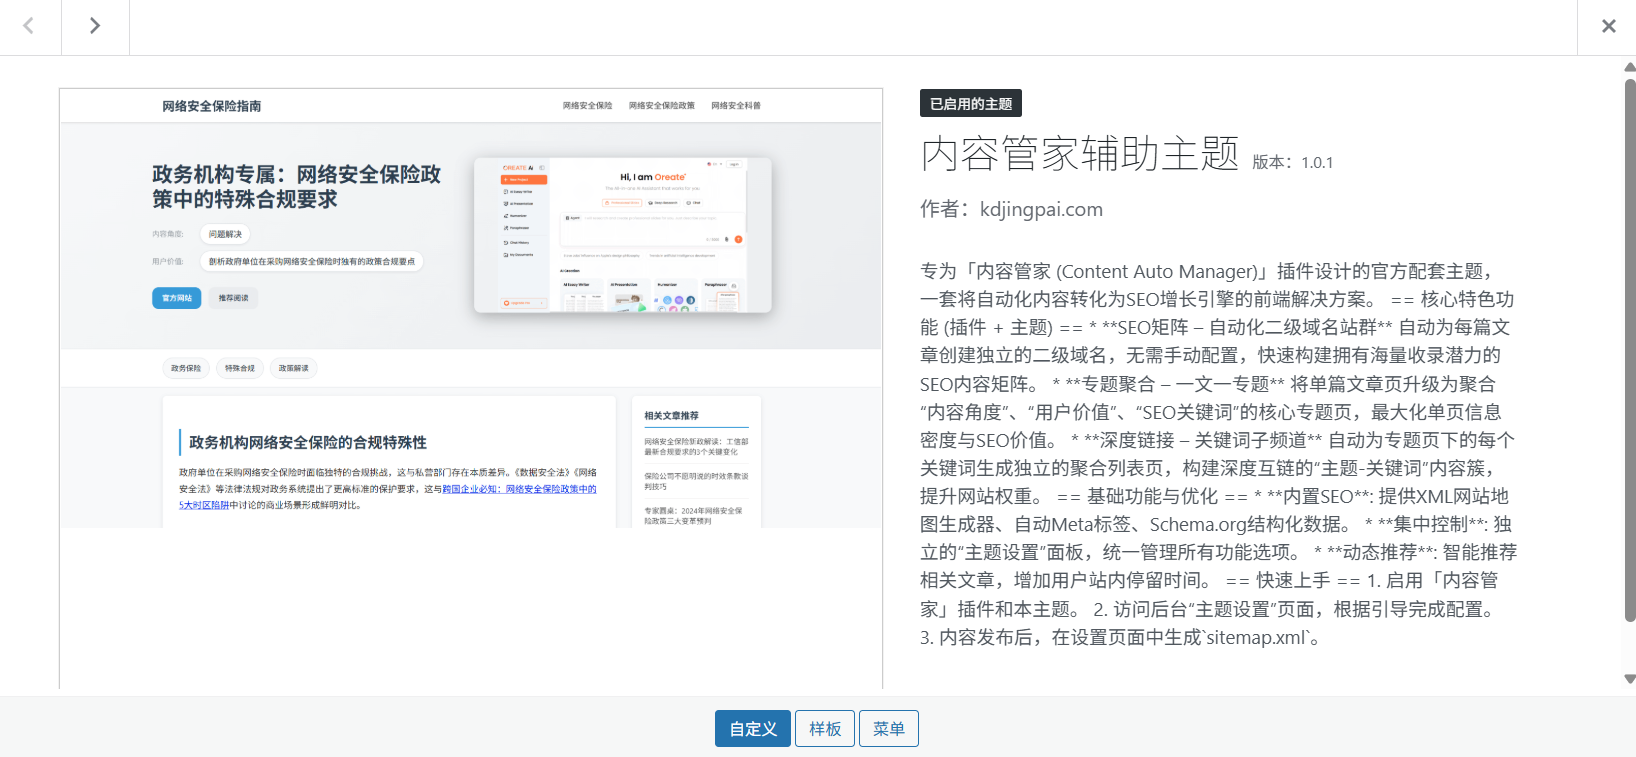Open the 菜单 button
Image resolution: width=1636 pixels, height=757 pixels.
[x=888, y=729]
